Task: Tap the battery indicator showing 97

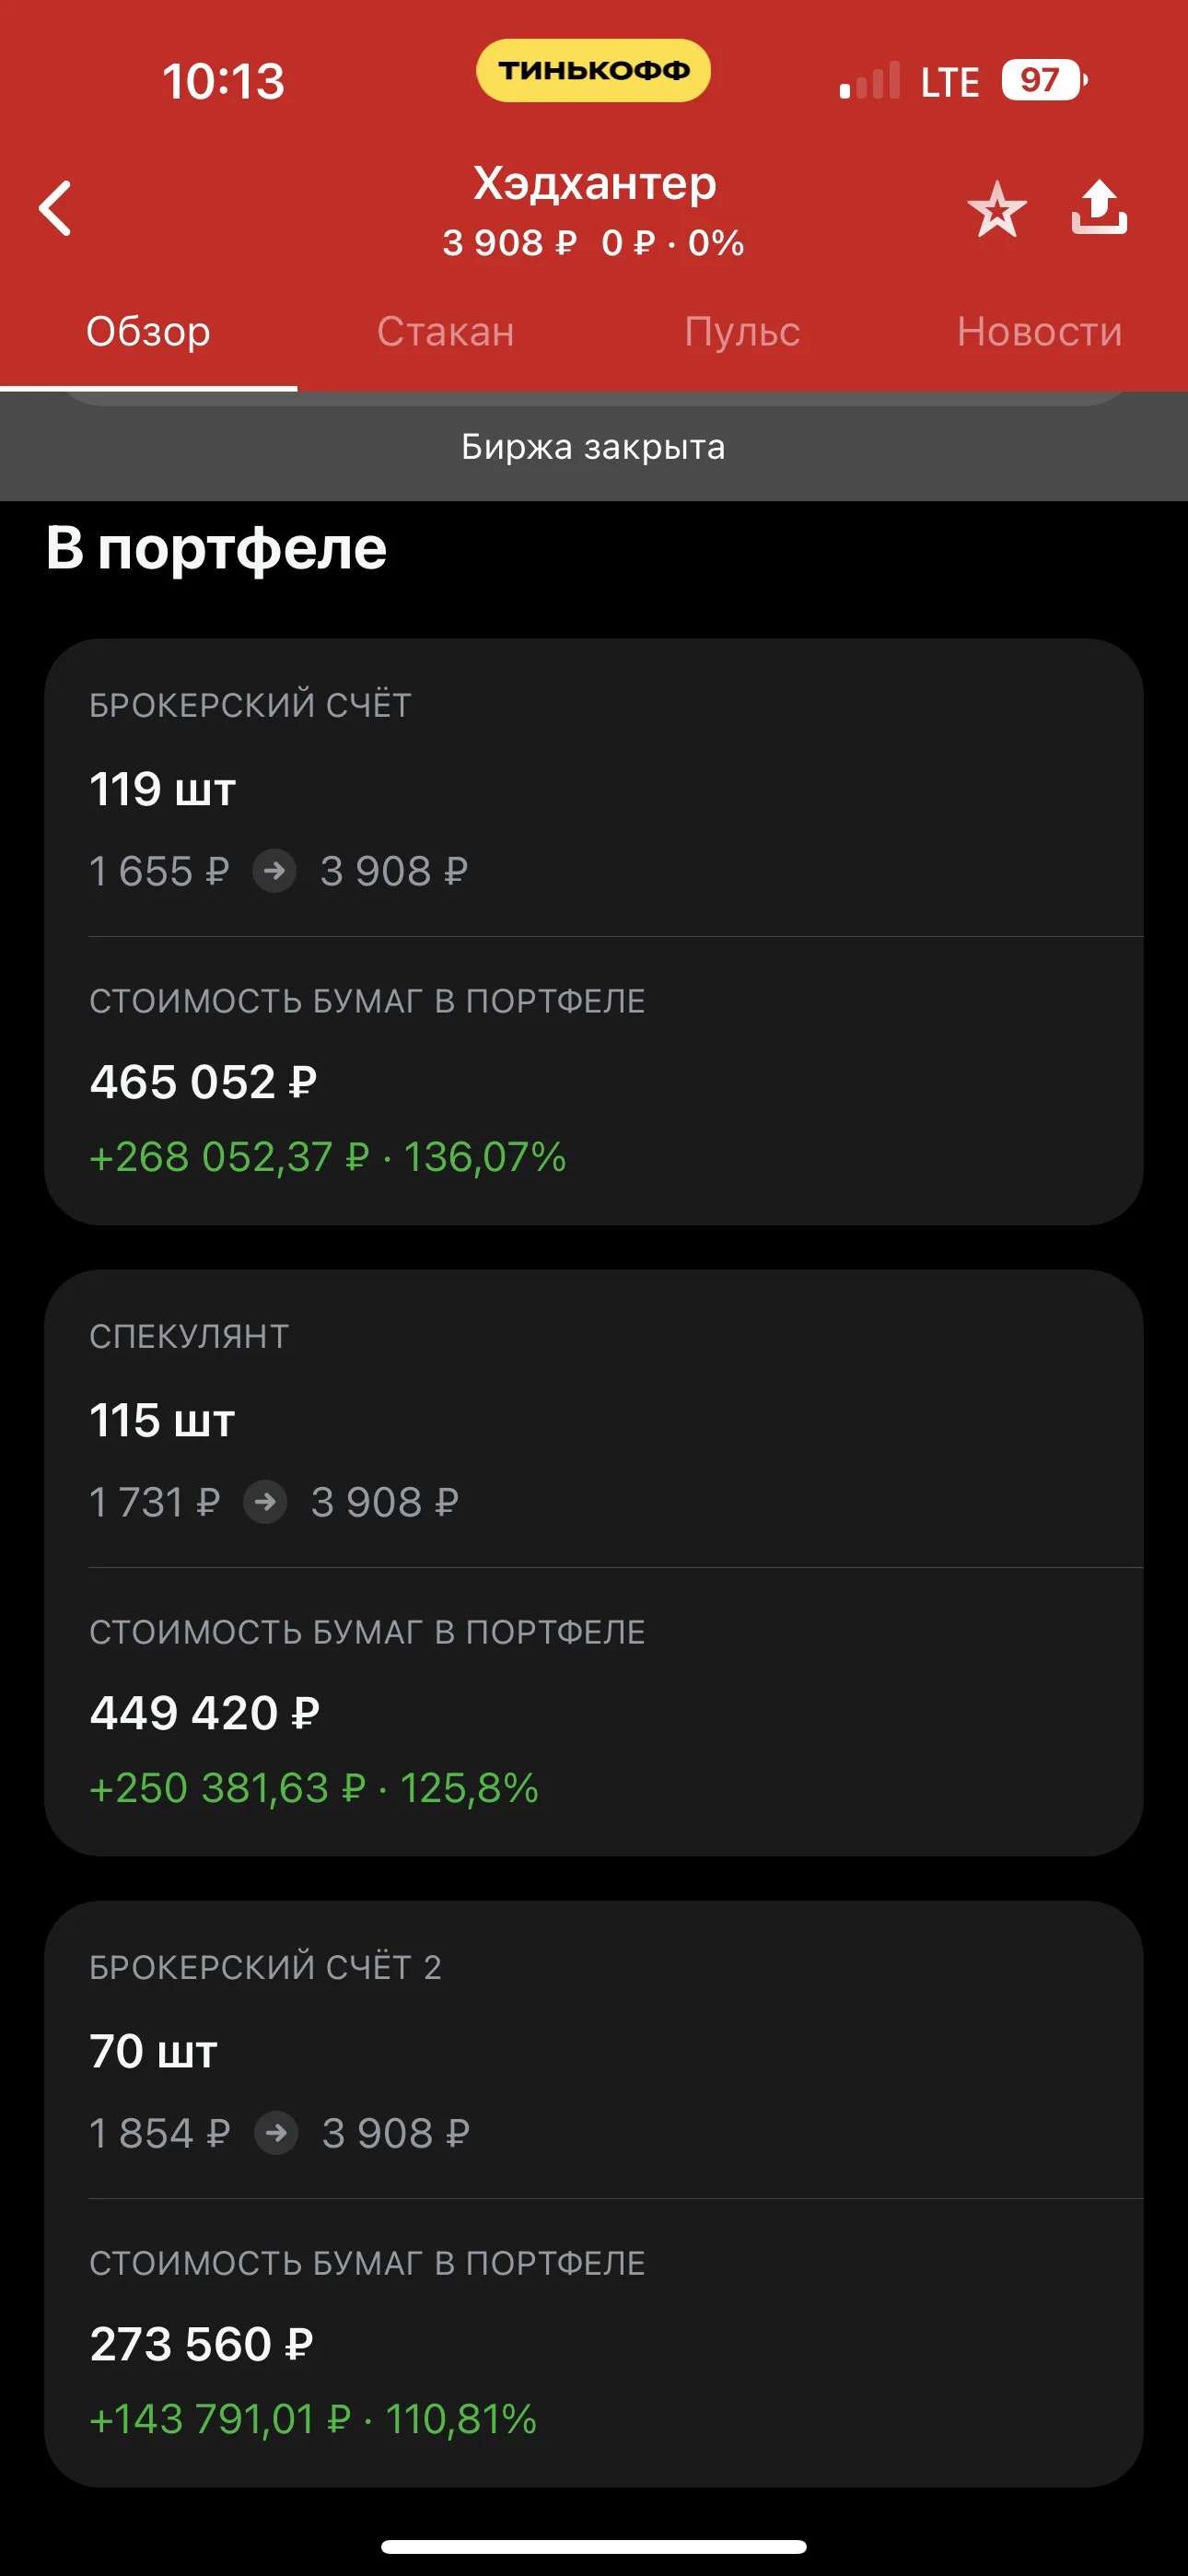Action: 1044,80
